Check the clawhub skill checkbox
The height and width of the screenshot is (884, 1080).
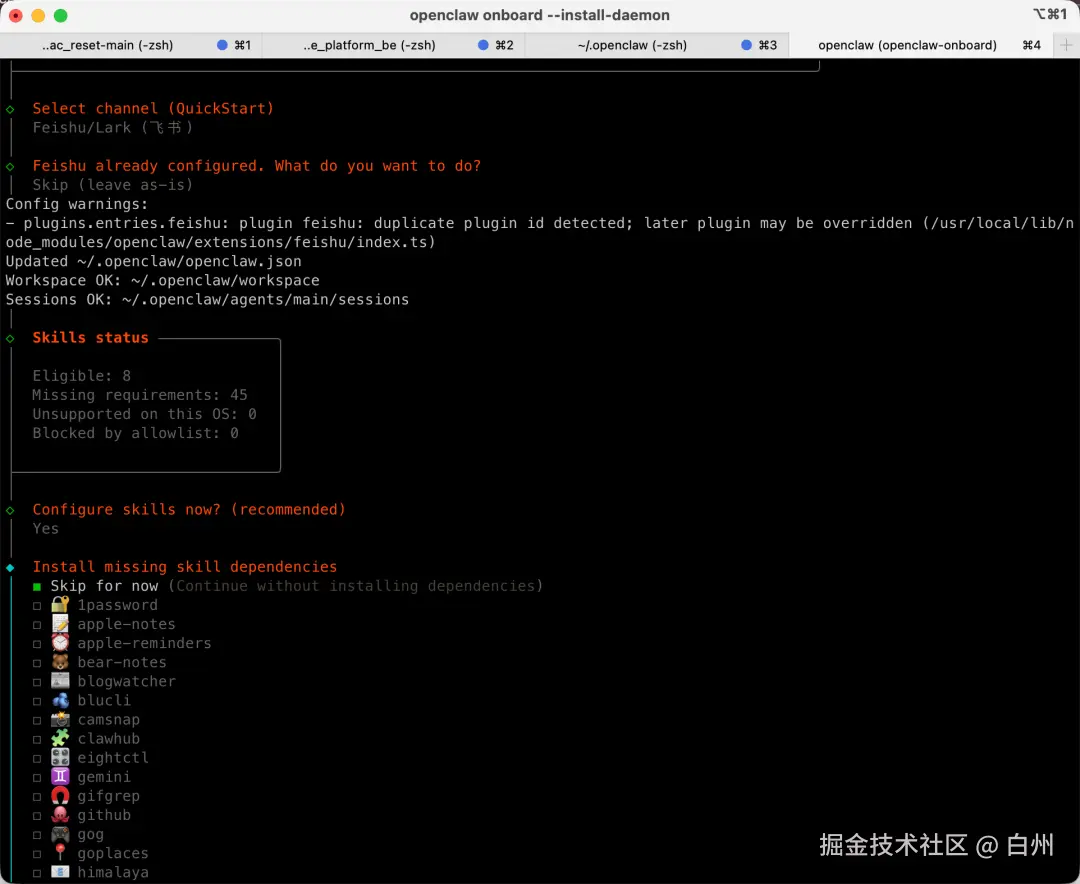tap(37, 739)
